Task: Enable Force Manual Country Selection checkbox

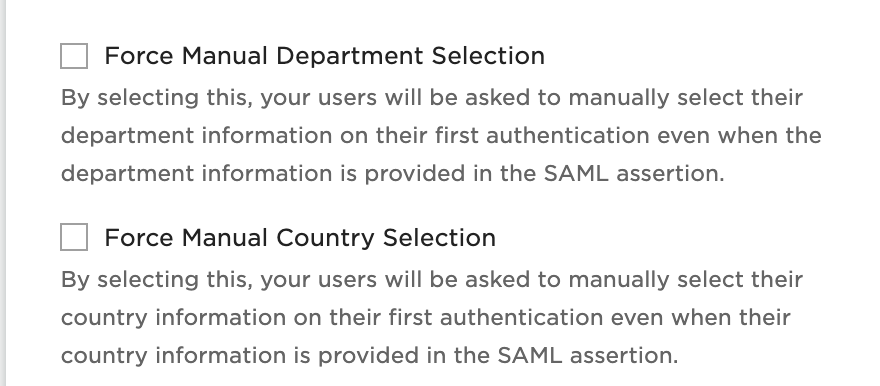Action: click(74, 237)
